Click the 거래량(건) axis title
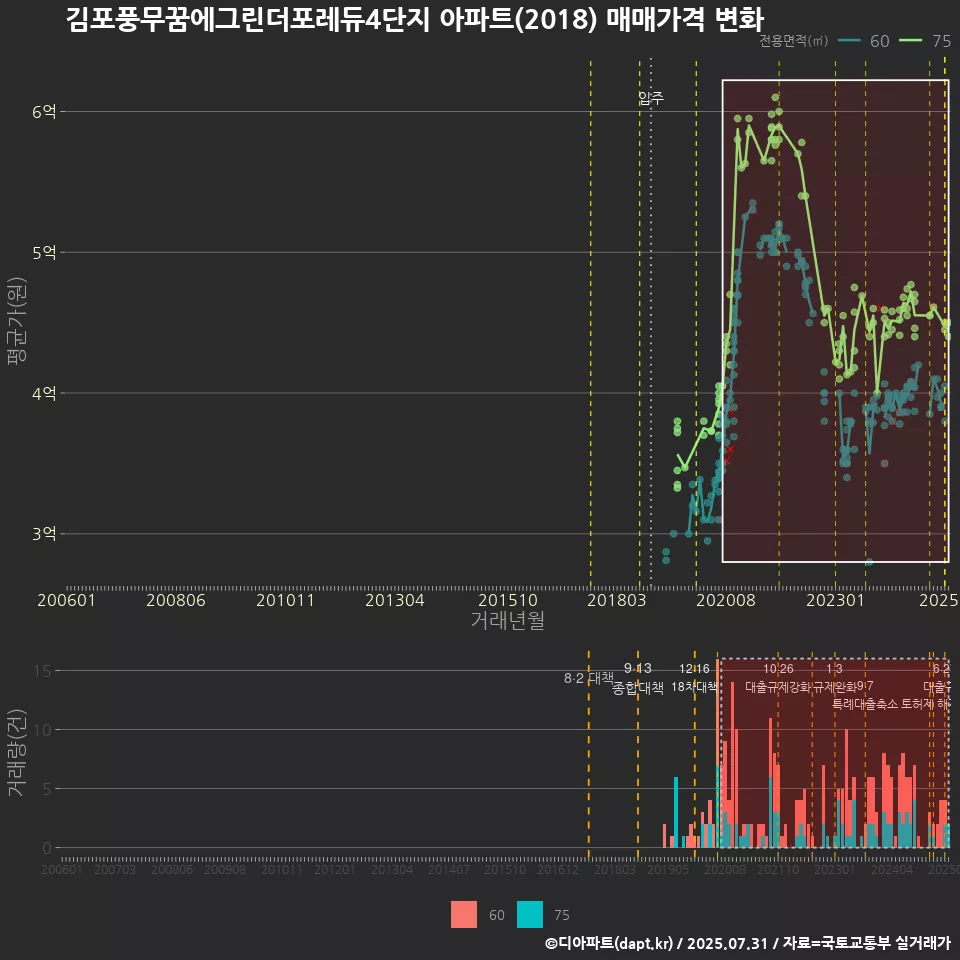The width and height of the screenshot is (960, 960). point(17,753)
